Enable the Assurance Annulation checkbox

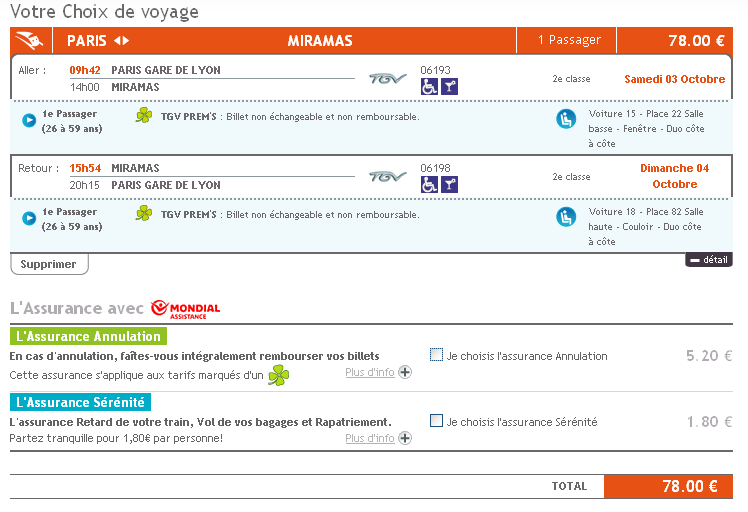[436, 355]
